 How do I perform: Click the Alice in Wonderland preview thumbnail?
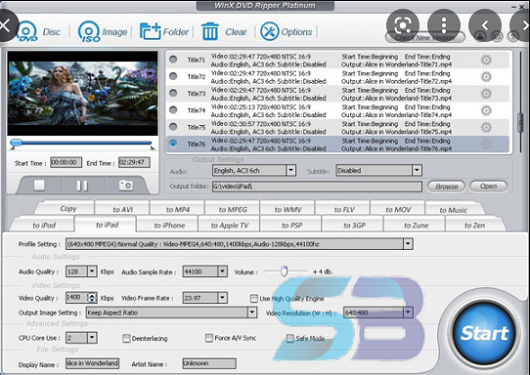(x=82, y=94)
